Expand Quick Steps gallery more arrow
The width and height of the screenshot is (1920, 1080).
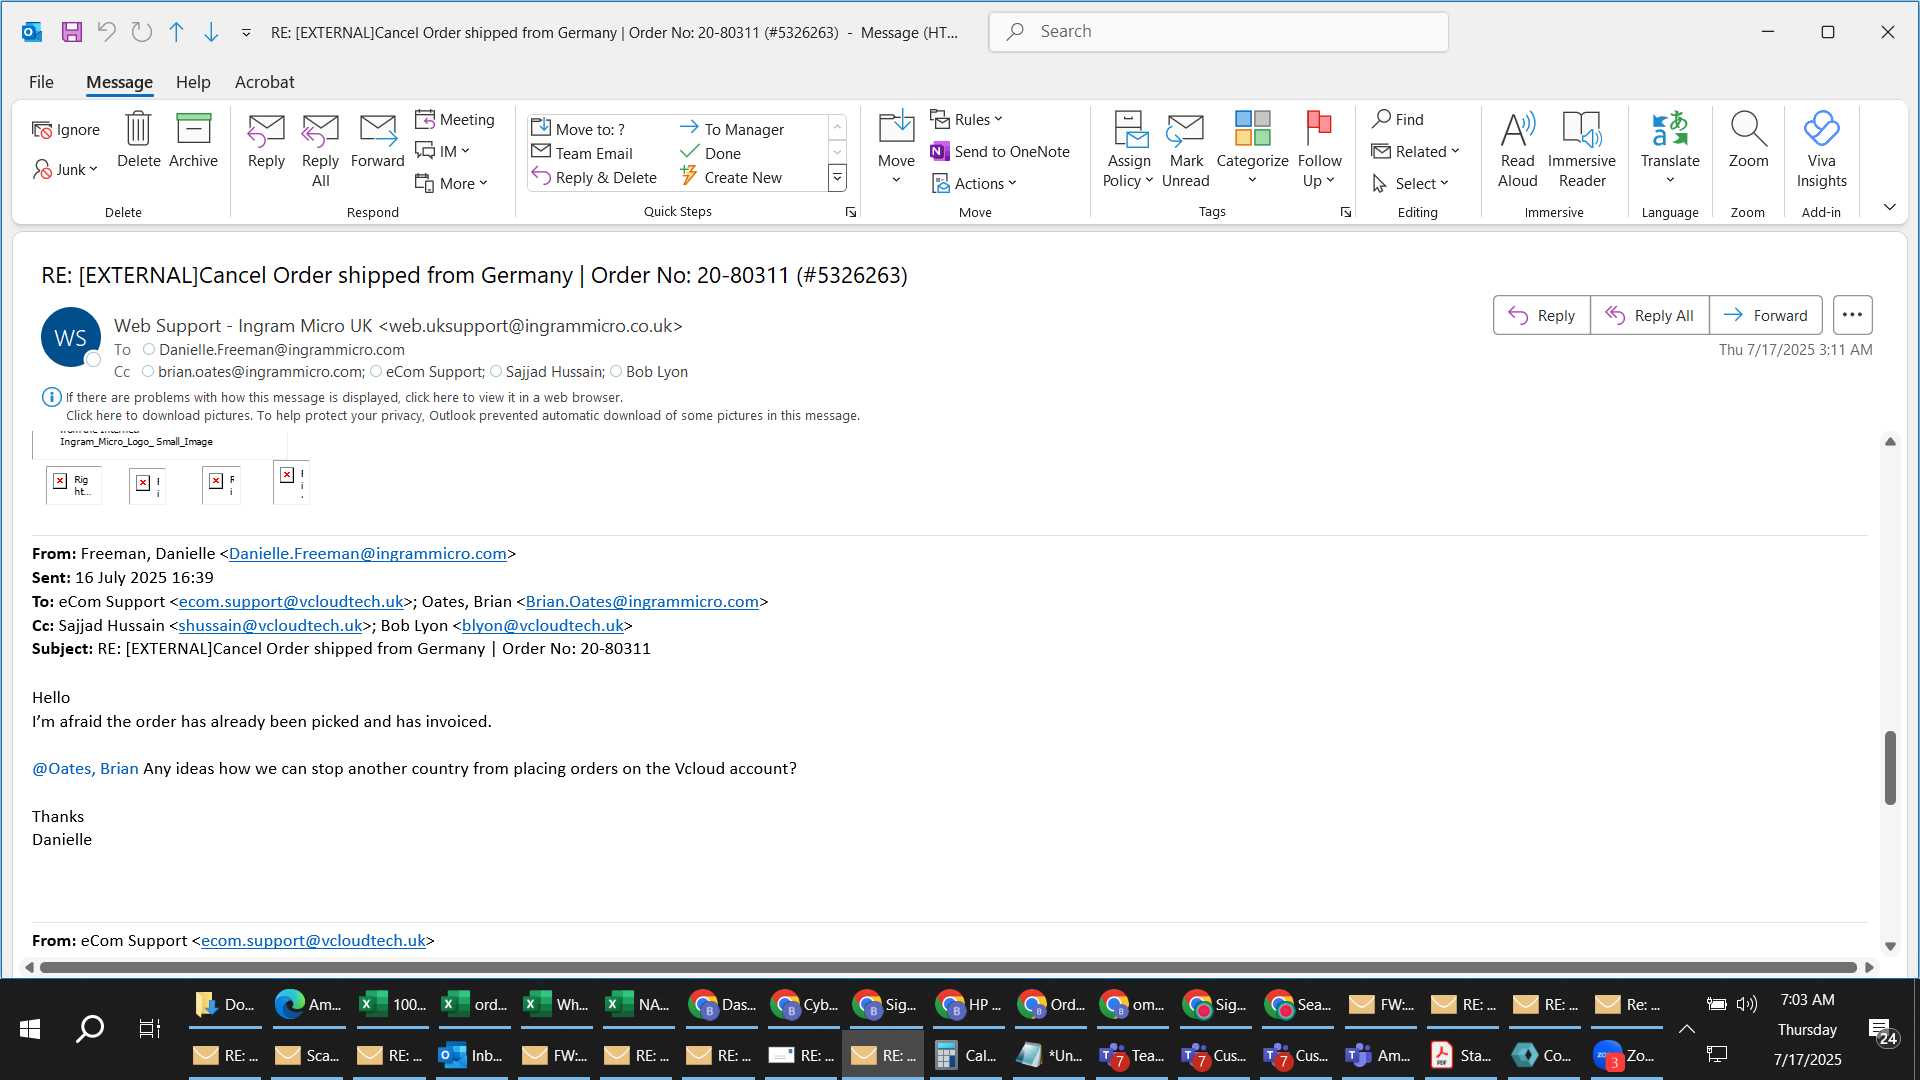[838, 179]
